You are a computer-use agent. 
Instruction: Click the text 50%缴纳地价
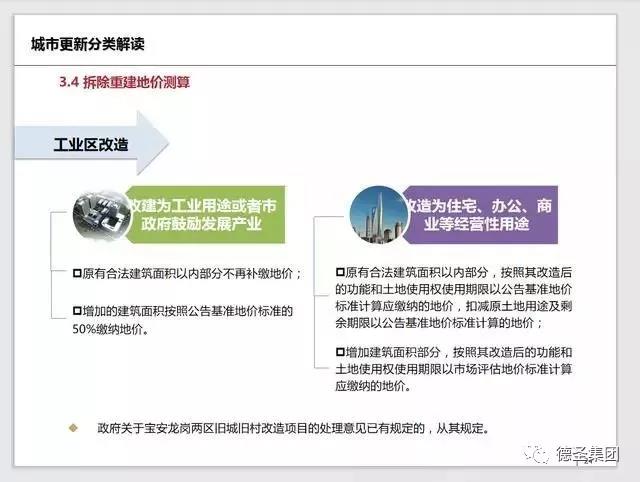pos(111,329)
